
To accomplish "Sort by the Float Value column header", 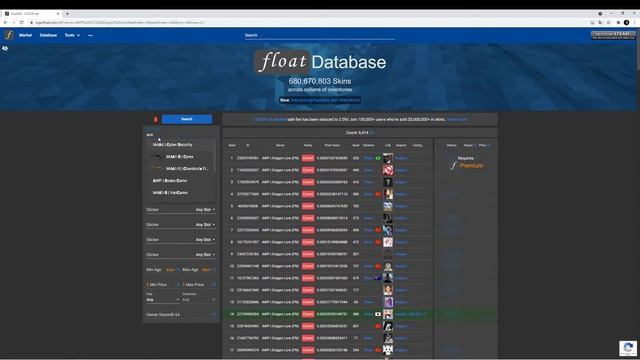I will click(x=332, y=145).
